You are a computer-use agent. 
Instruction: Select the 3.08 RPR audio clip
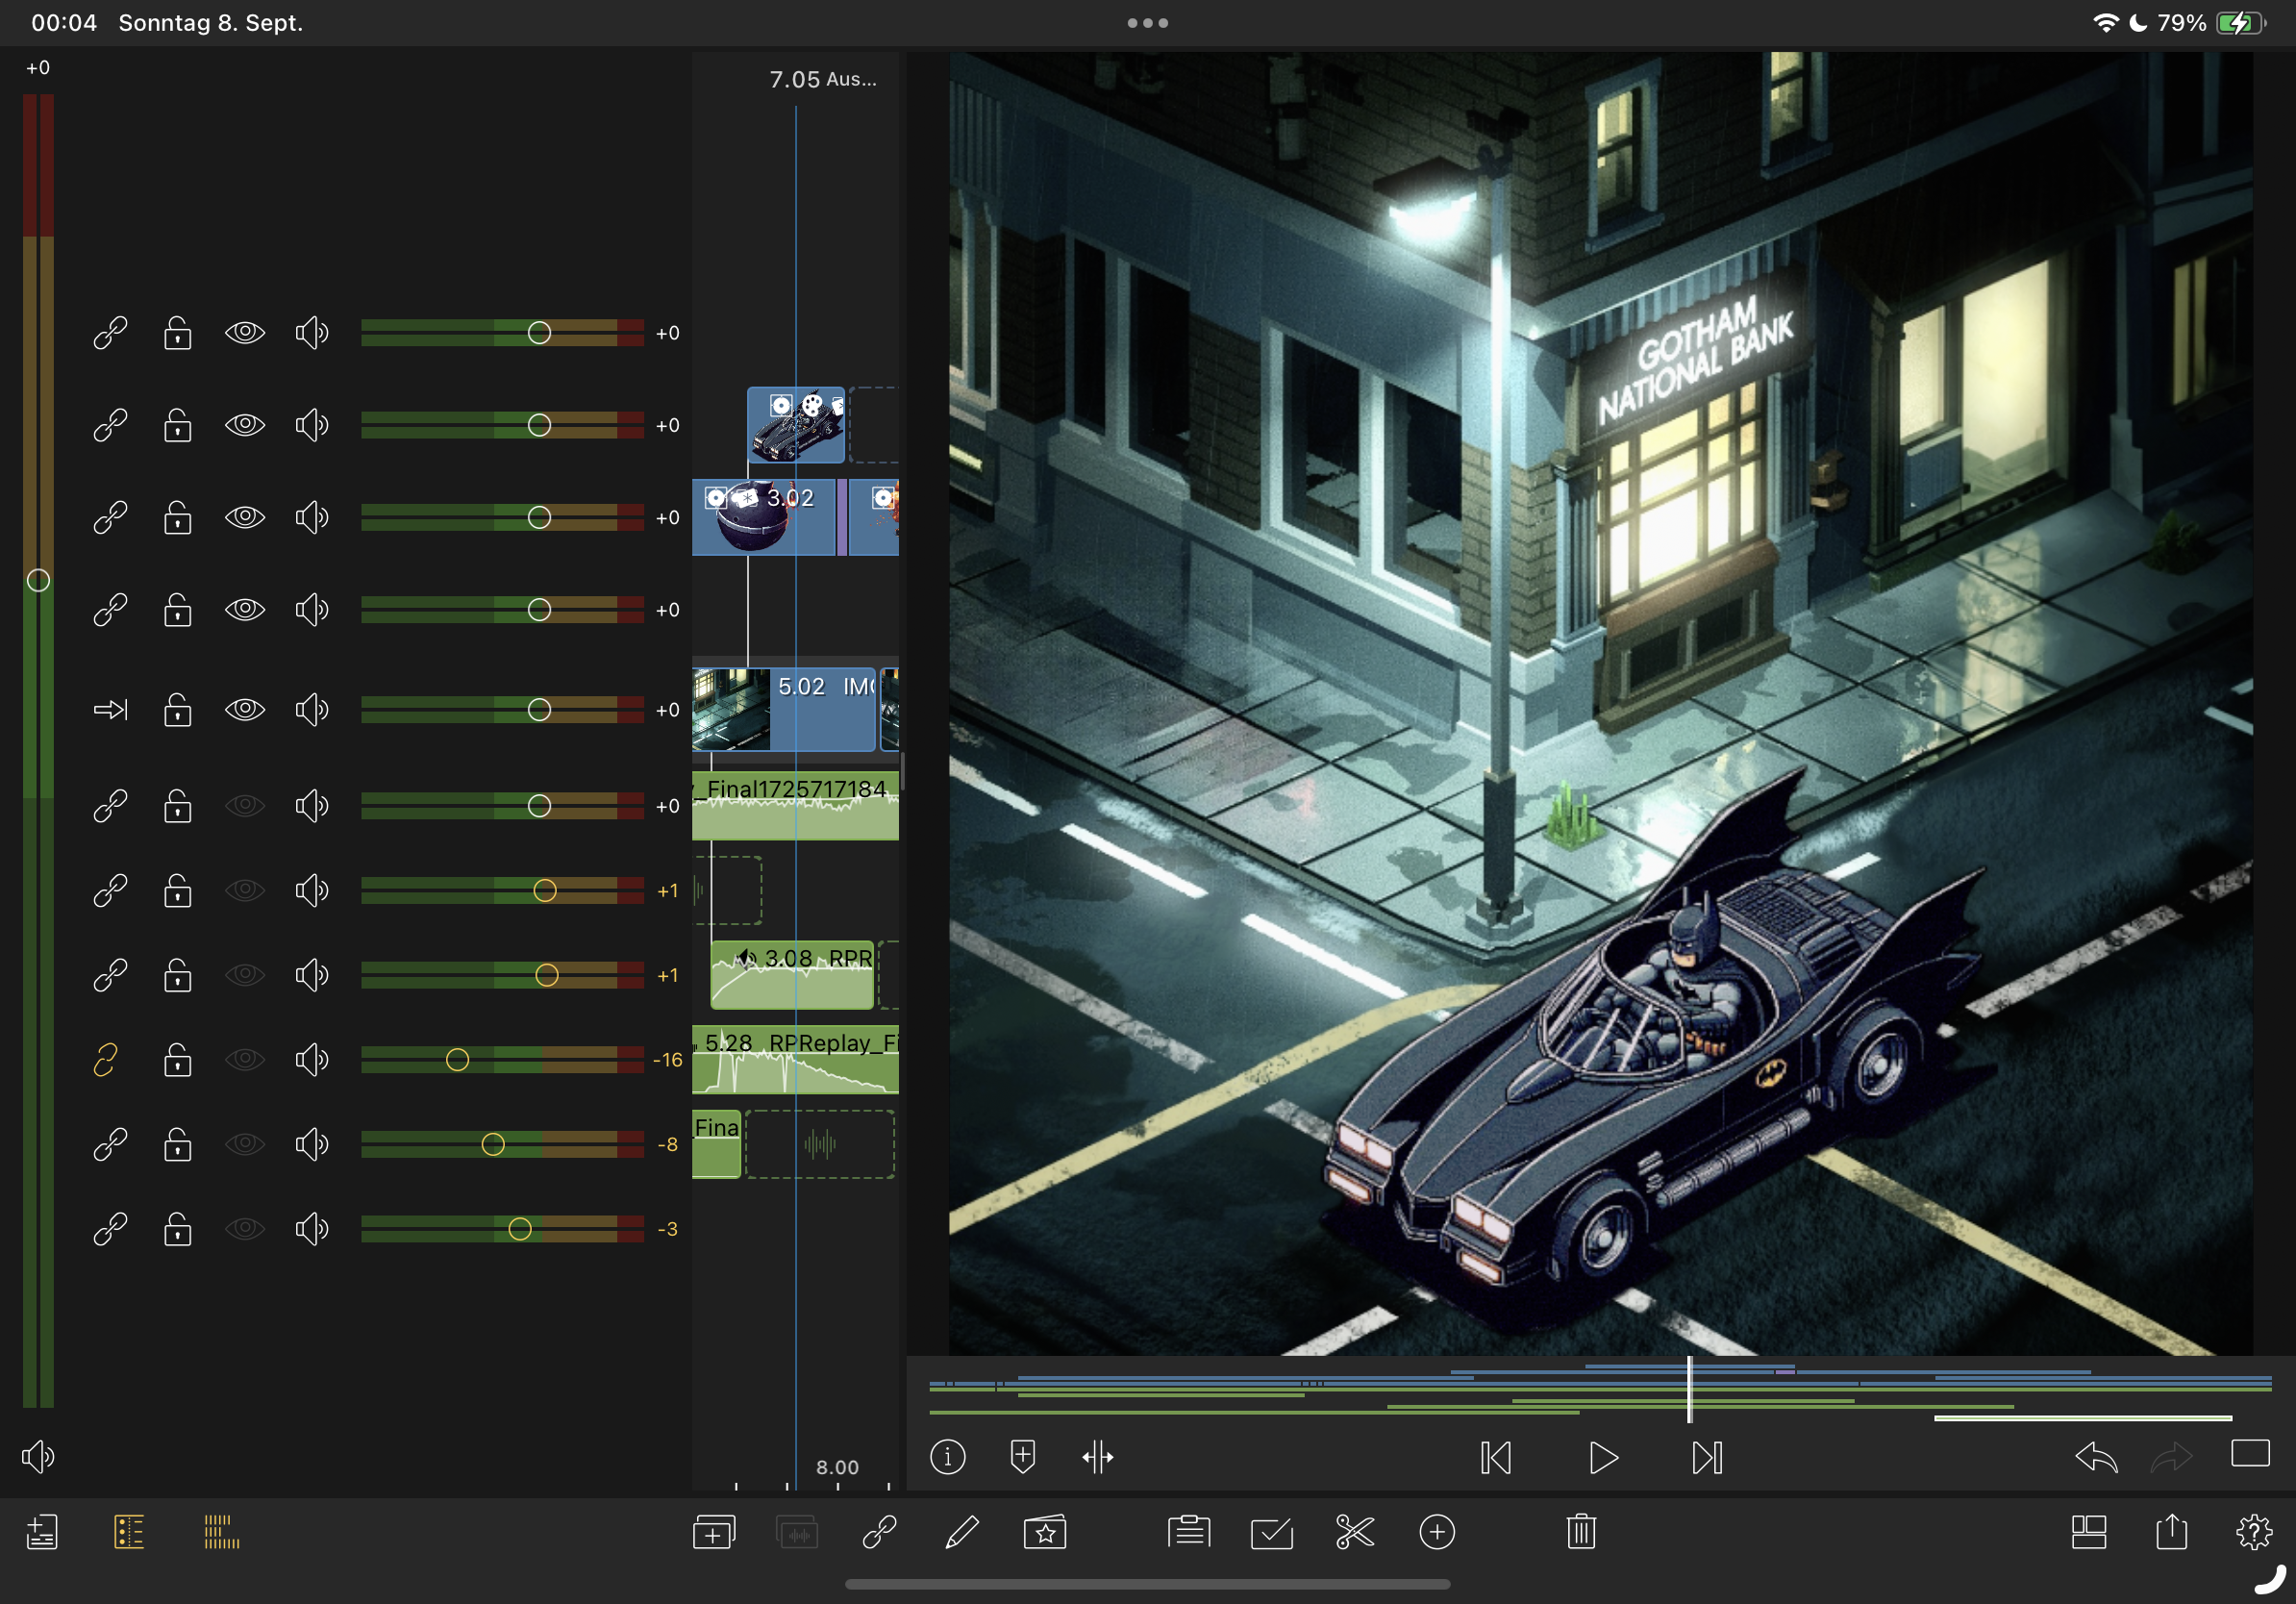792,975
